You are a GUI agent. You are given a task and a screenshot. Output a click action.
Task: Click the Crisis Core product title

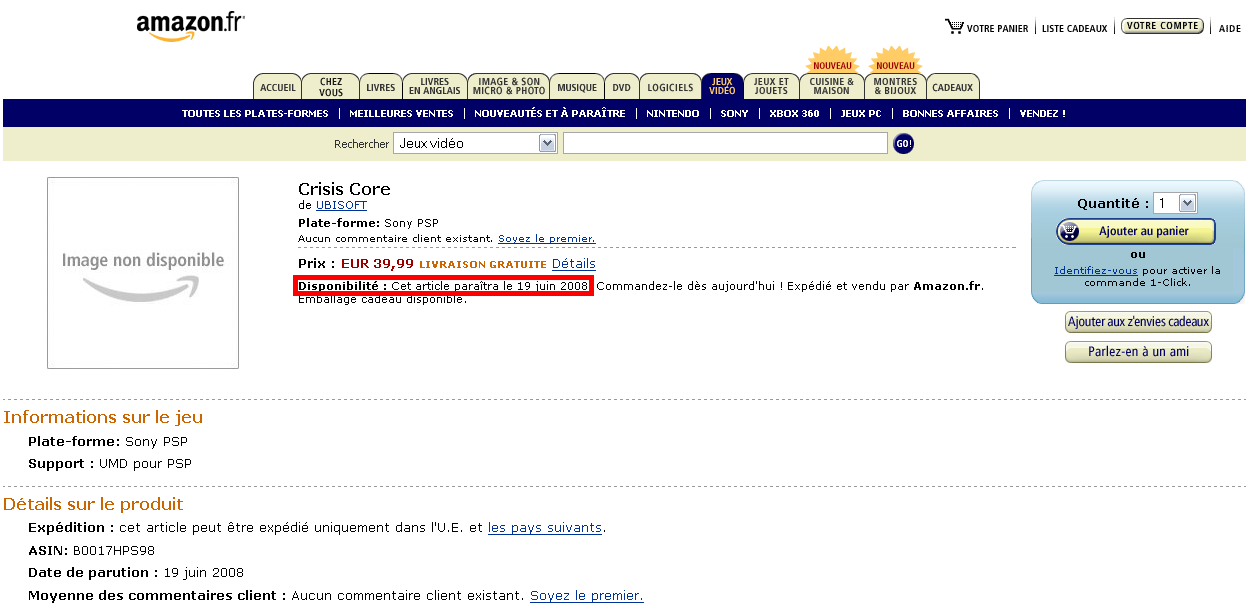344,189
